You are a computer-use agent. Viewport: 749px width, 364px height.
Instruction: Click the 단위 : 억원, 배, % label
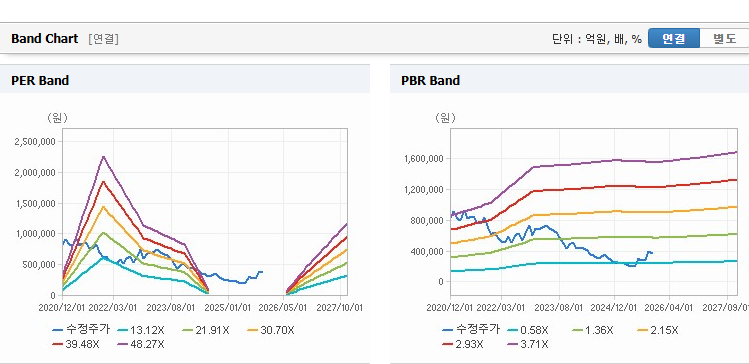click(x=597, y=39)
